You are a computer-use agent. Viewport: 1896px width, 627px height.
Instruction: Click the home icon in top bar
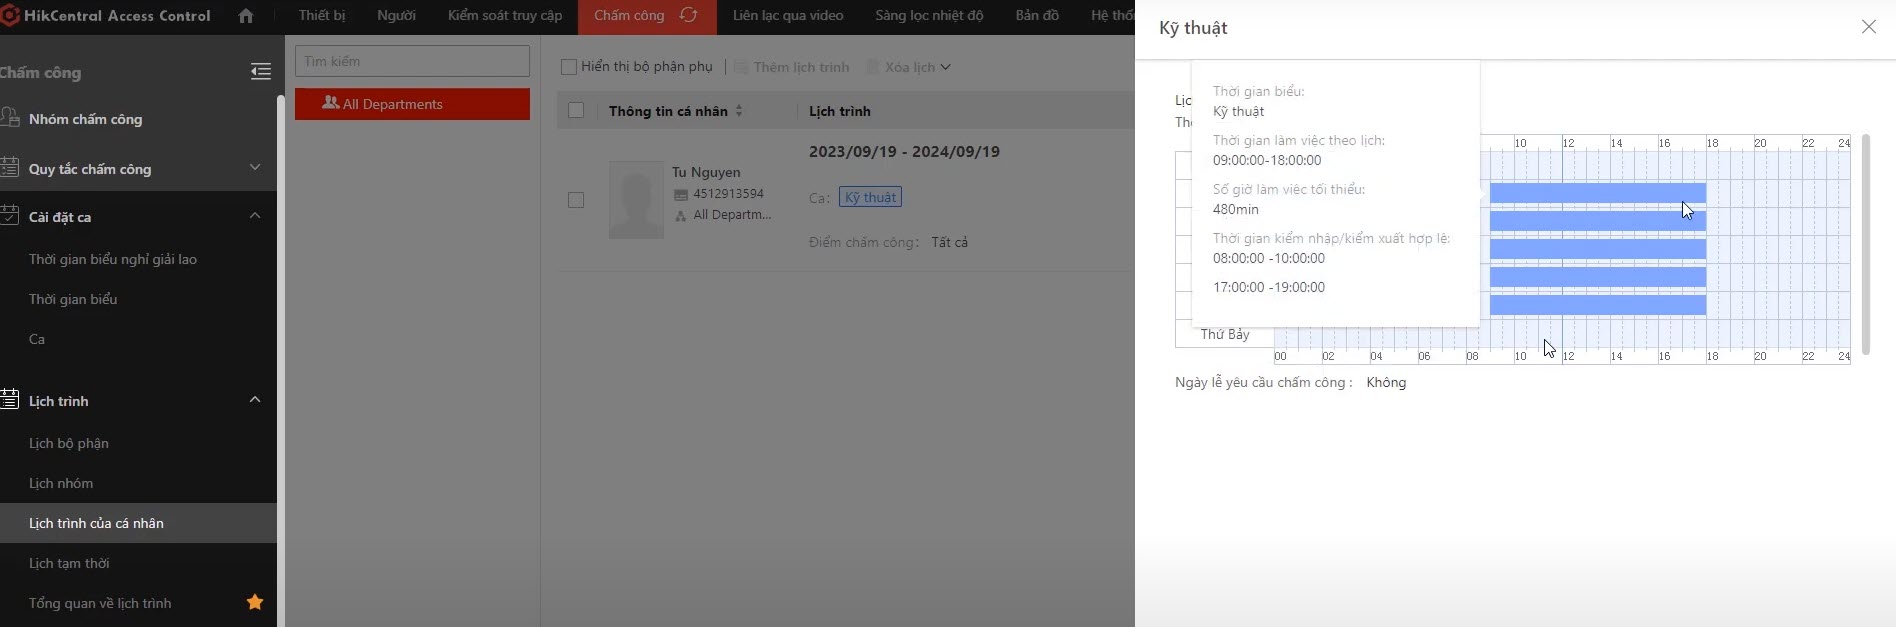coord(246,16)
